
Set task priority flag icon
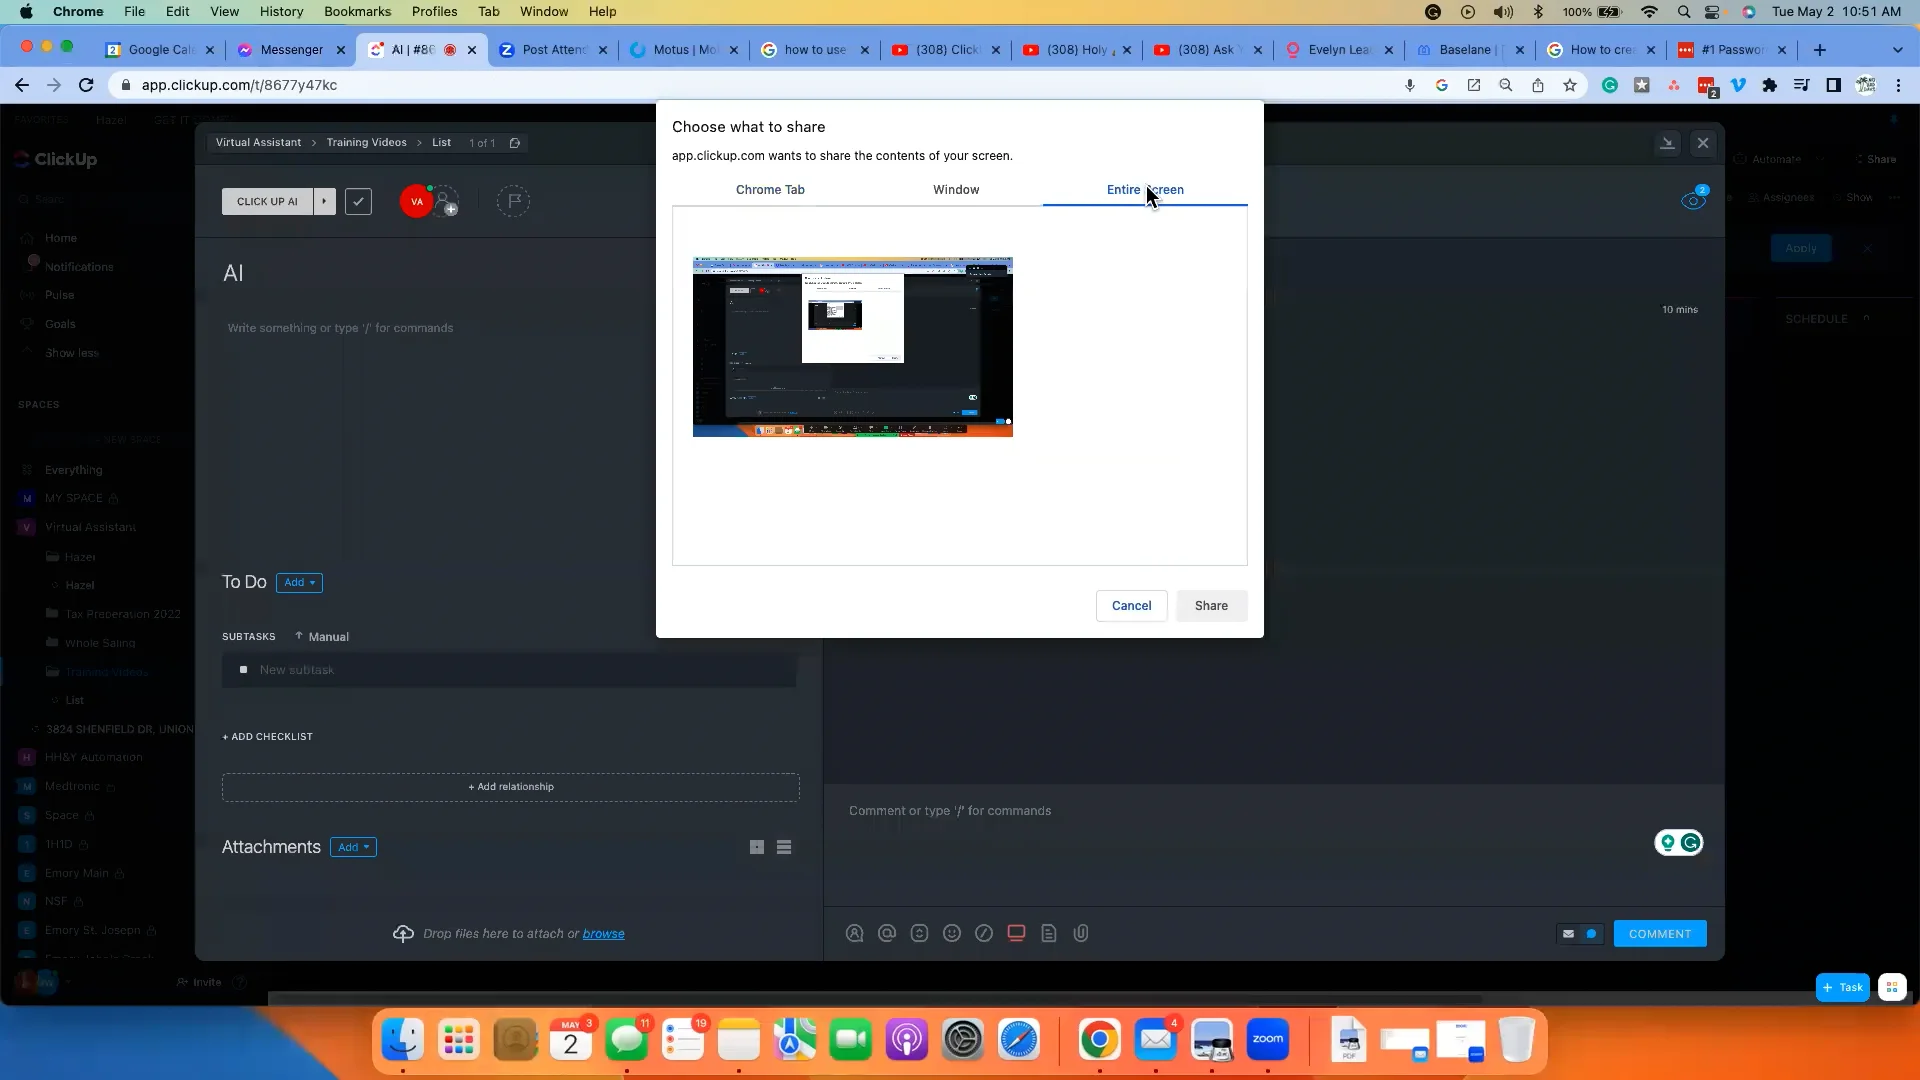click(x=513, y=202)
